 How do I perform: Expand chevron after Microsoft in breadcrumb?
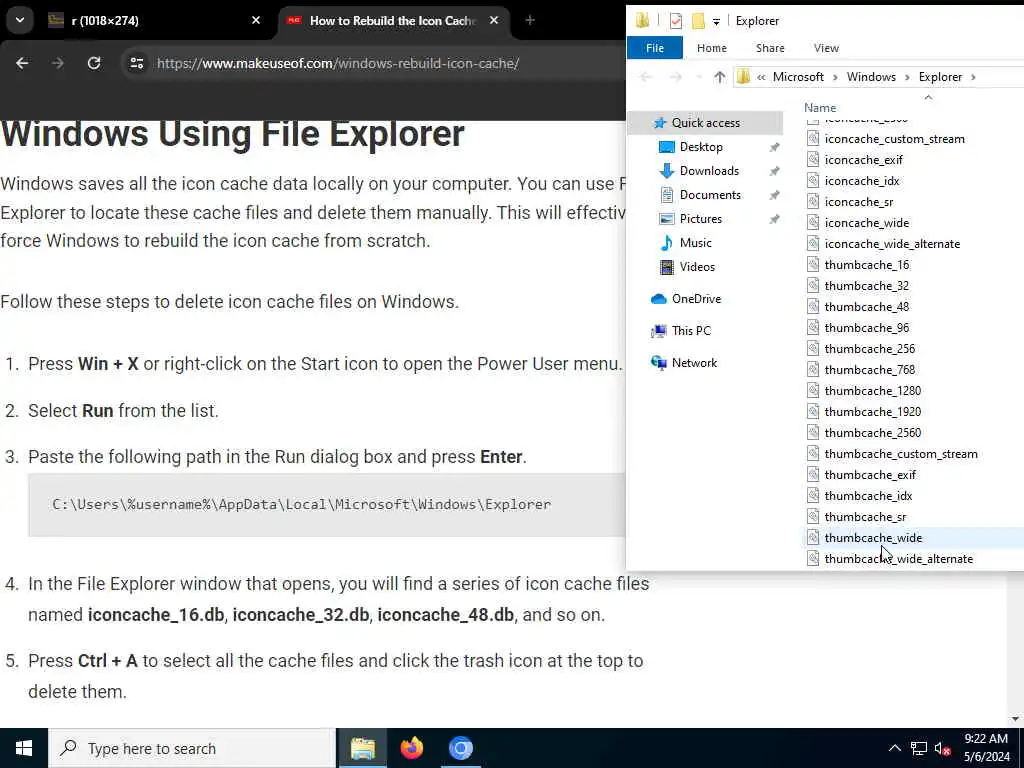pyautogui.click(x=835, y=77)
